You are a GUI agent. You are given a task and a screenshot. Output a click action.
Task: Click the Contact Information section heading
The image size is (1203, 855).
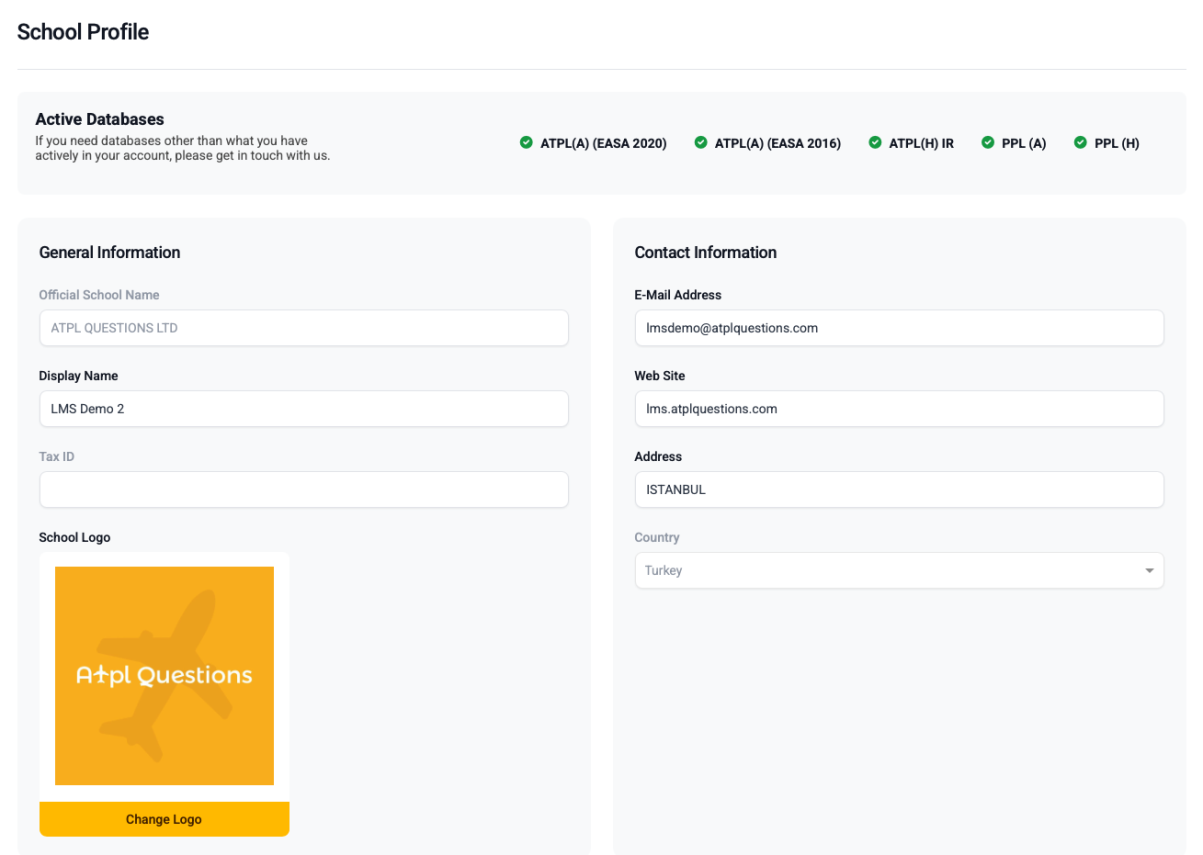[705, 252]
